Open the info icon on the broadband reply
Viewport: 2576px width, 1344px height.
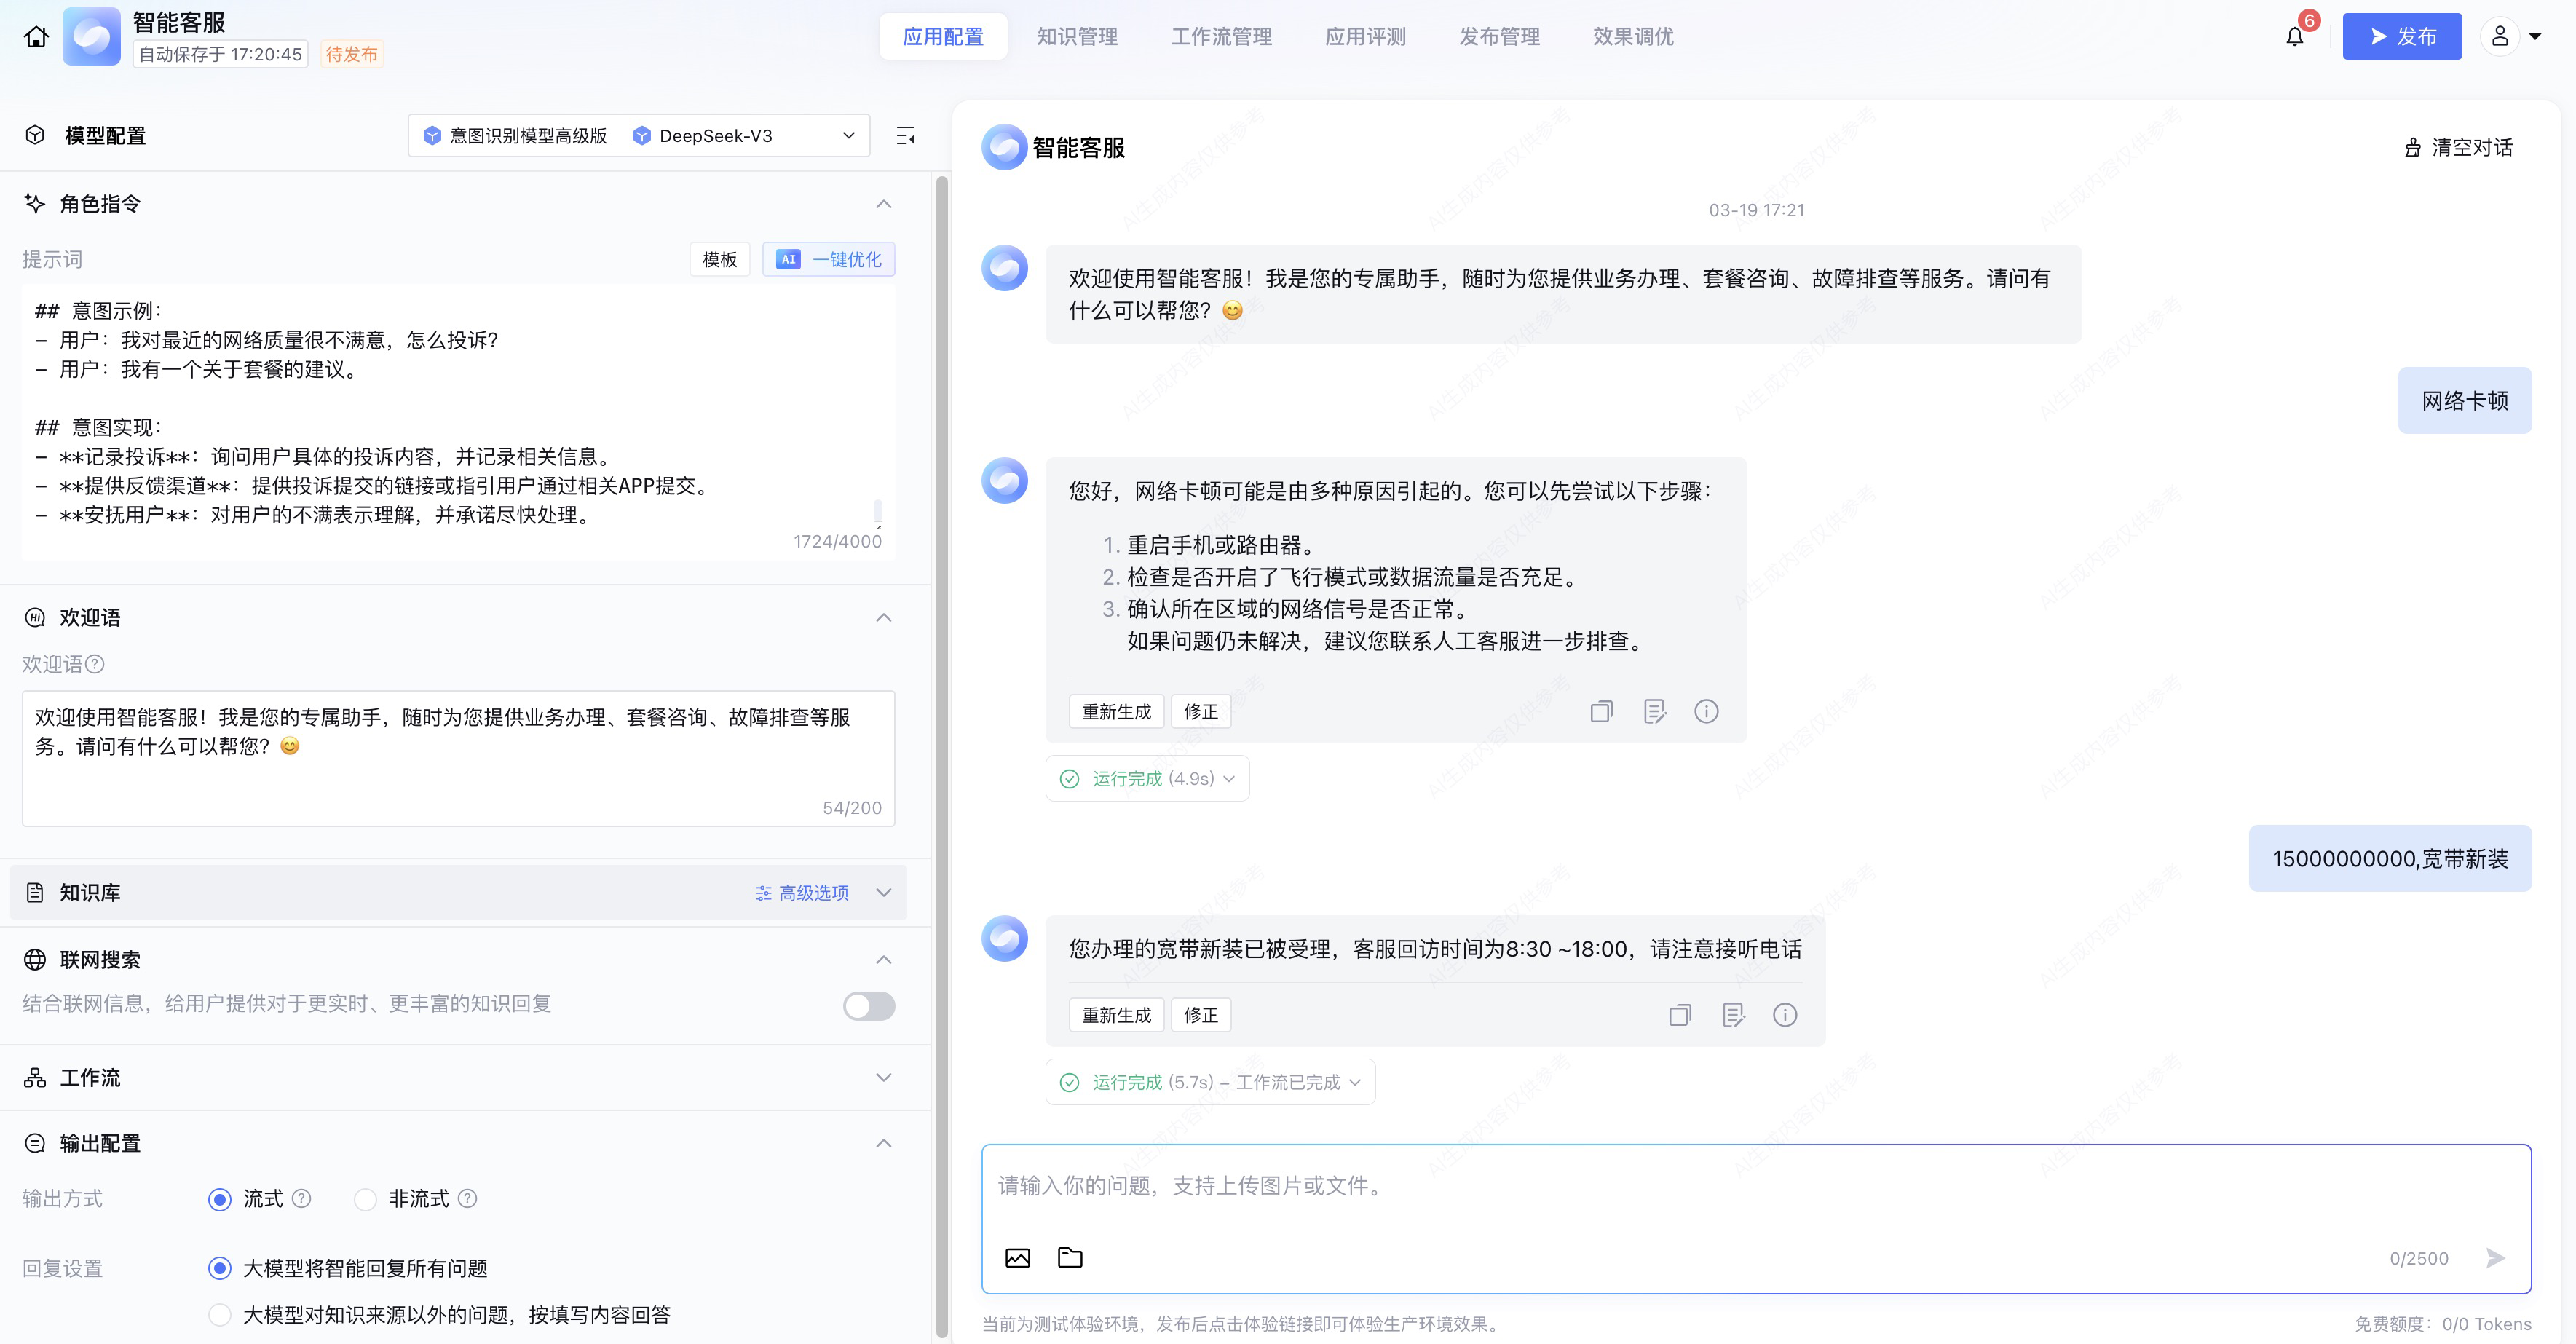click(1784, 1015)
